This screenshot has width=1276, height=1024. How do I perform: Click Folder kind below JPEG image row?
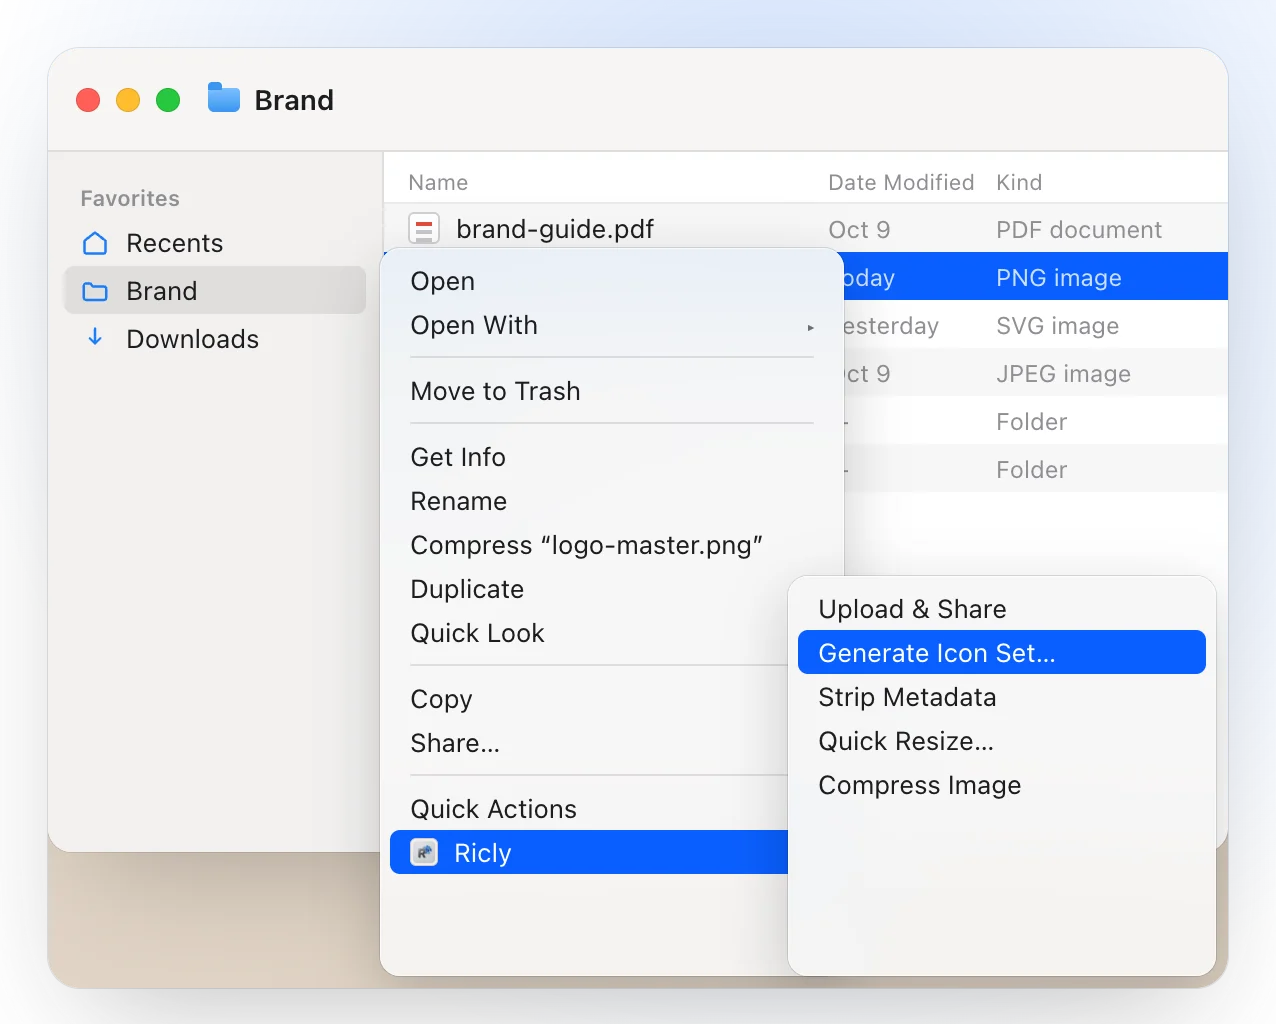tap(1031, 422)
